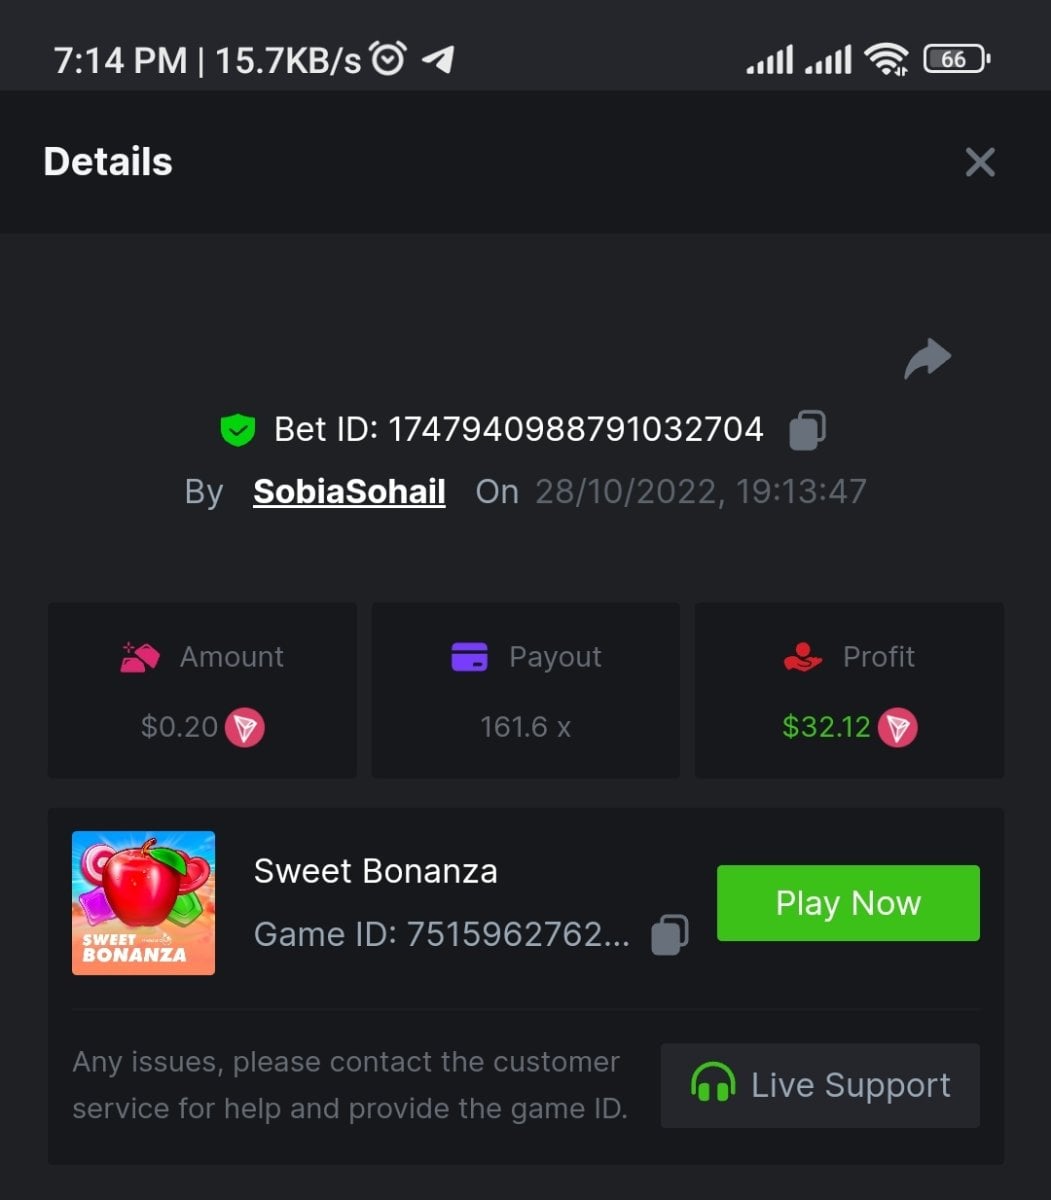Tap the TRON coin icon beside $32.12
1051x1200 pixels.
pos(897,727)
